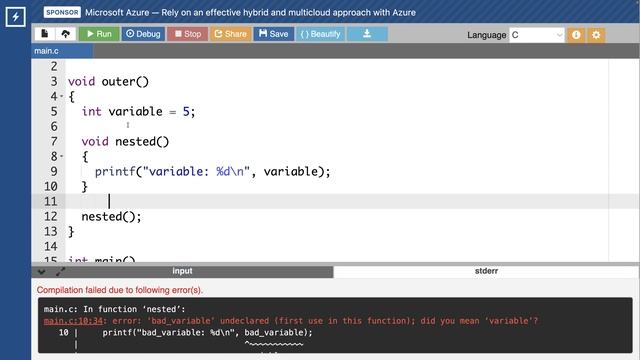
Task: Click the OnlineGDB lightning logo
Action: point(15,17)
